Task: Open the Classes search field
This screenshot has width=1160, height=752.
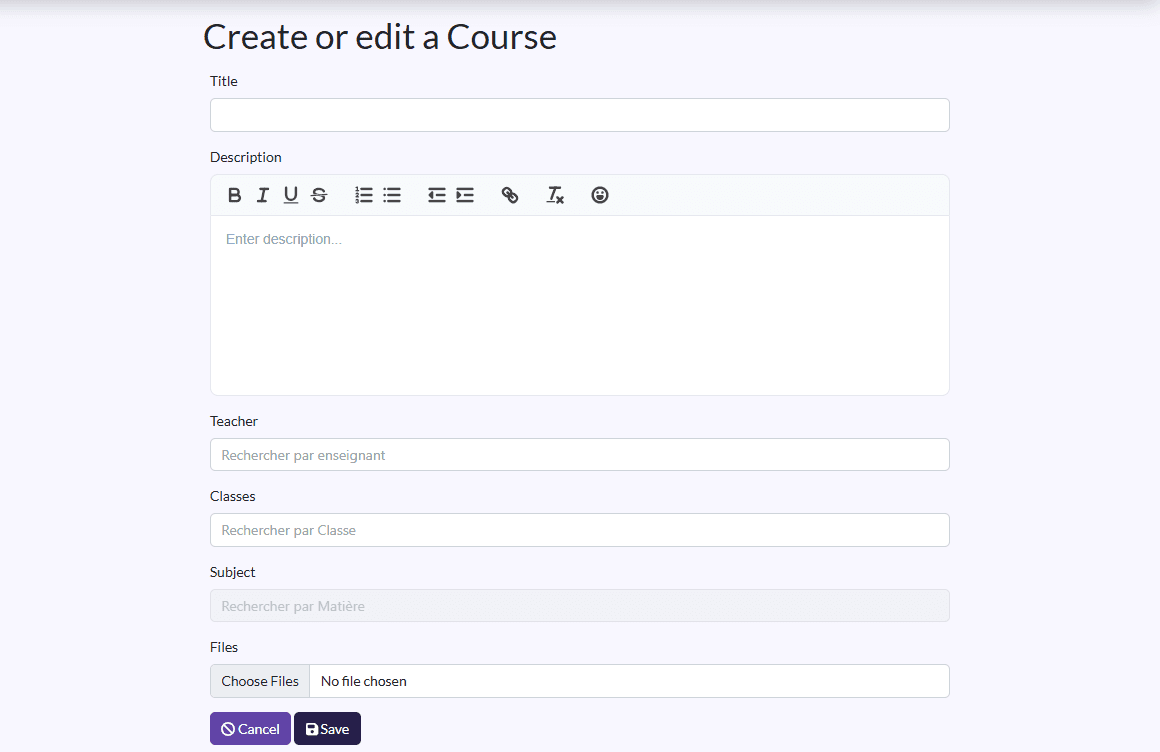Action: (579, 530)
